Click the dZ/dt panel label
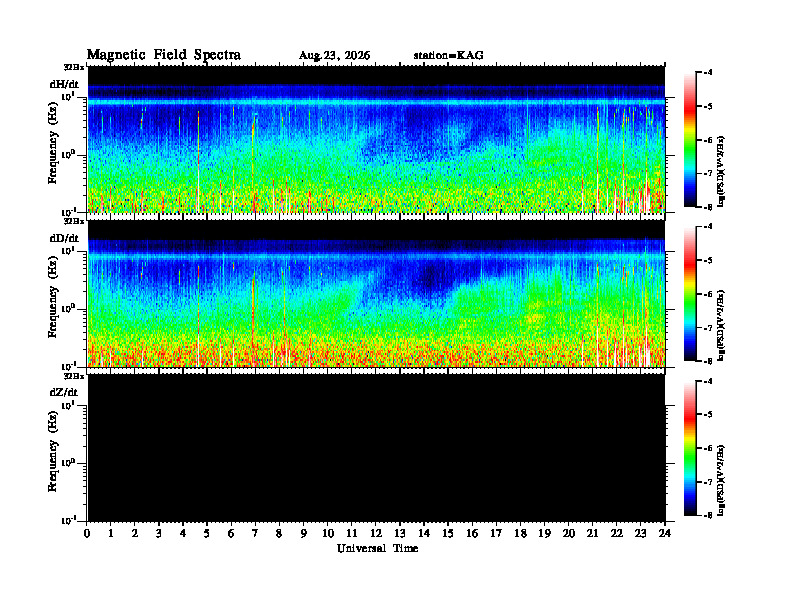This screenshot has width=792, height=612. point(64,392)
